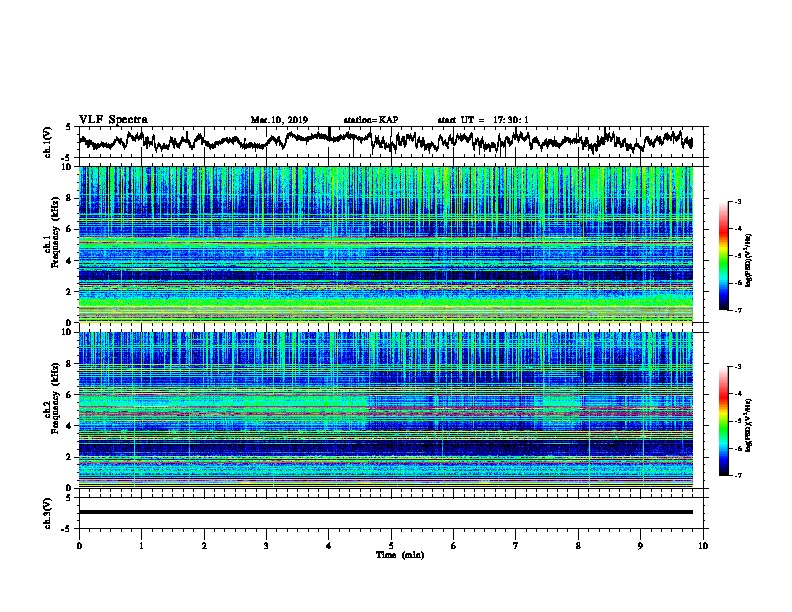Click the ch.1(V) waveform axis label

coord(48,142)
